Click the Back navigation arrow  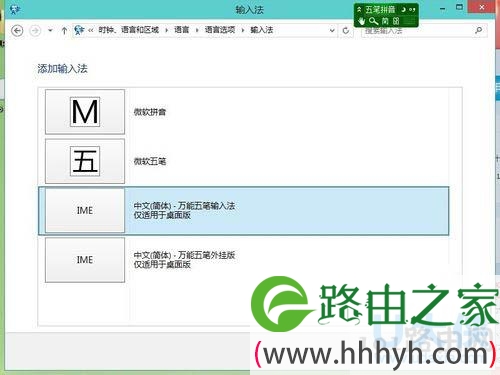coord(17,31)
